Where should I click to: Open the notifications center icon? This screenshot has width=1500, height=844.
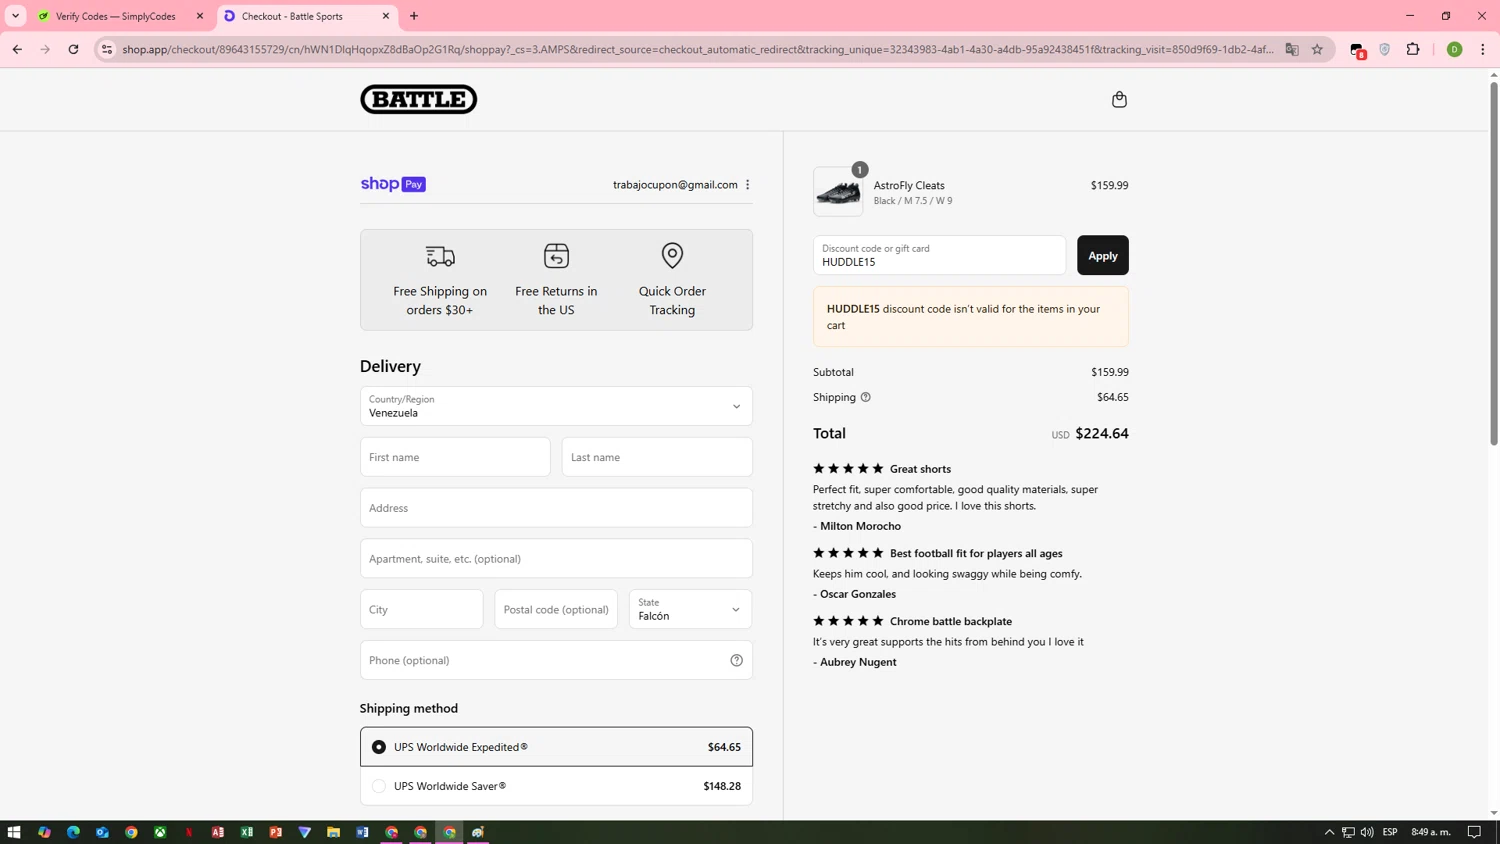point(1475,832)
